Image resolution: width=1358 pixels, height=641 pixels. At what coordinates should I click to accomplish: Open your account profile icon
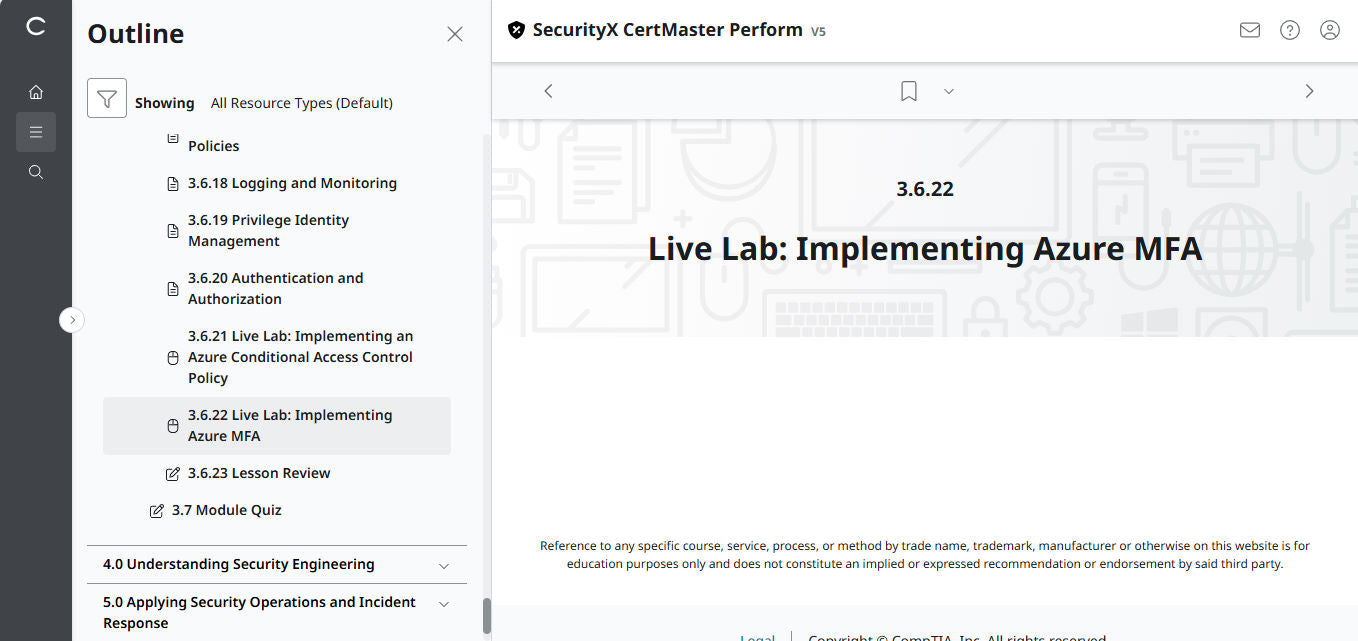pos(1329,30)
